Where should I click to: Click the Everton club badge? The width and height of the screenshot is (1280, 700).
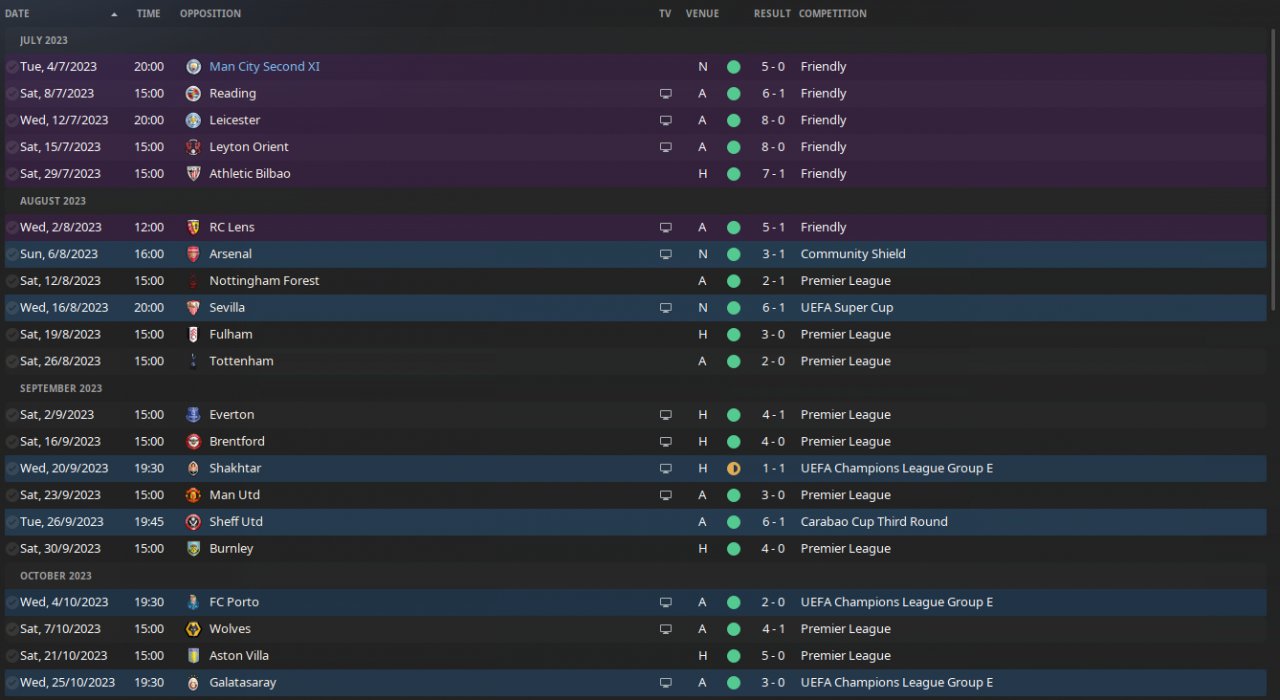click(194, 415)
